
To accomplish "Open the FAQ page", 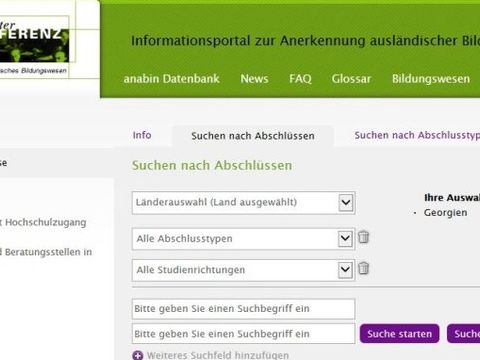I will (x=300, y=79).
